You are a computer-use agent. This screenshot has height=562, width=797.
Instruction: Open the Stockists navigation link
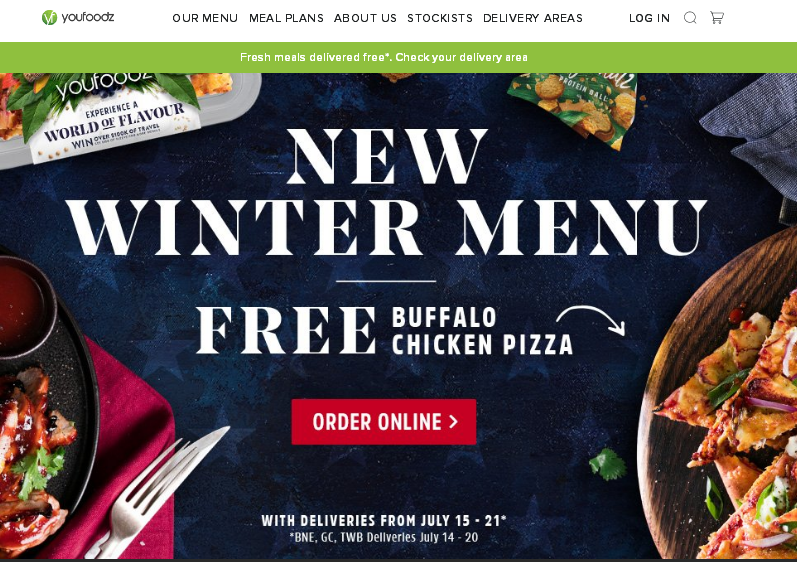(x=440, y=18)
